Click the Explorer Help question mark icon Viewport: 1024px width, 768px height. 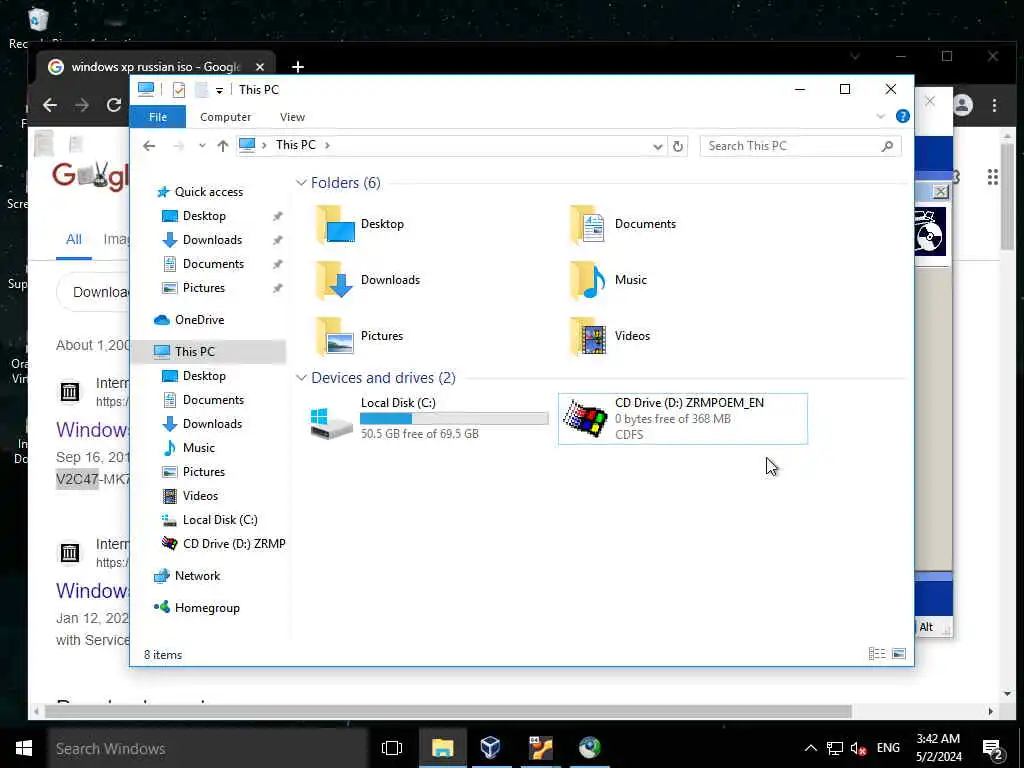pos(903,116)
